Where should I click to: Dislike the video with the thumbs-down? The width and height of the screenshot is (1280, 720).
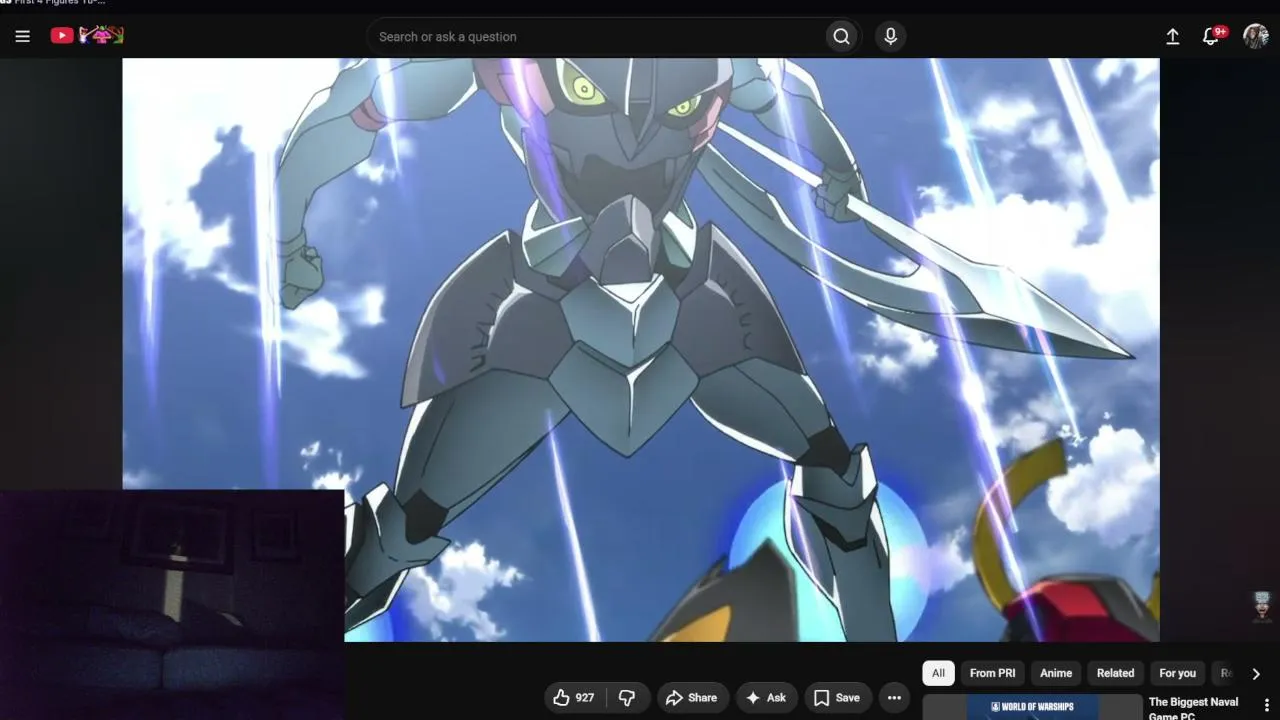(628, 698)
